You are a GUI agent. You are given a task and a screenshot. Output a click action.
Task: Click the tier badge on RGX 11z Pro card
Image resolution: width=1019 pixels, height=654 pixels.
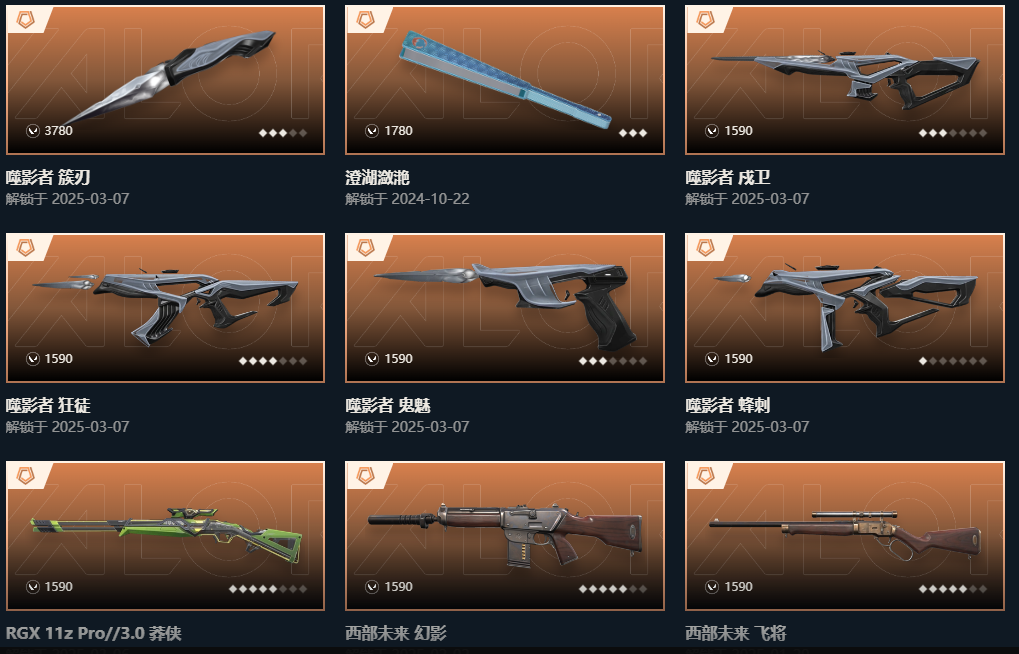coord(25,477)
